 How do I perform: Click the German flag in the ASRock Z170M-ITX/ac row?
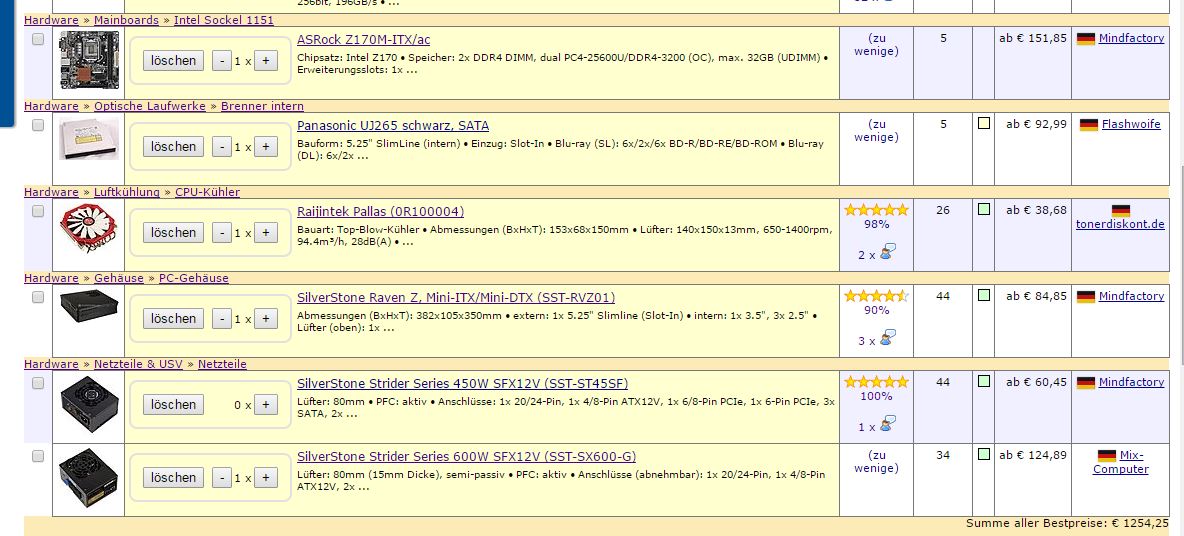1086,39
